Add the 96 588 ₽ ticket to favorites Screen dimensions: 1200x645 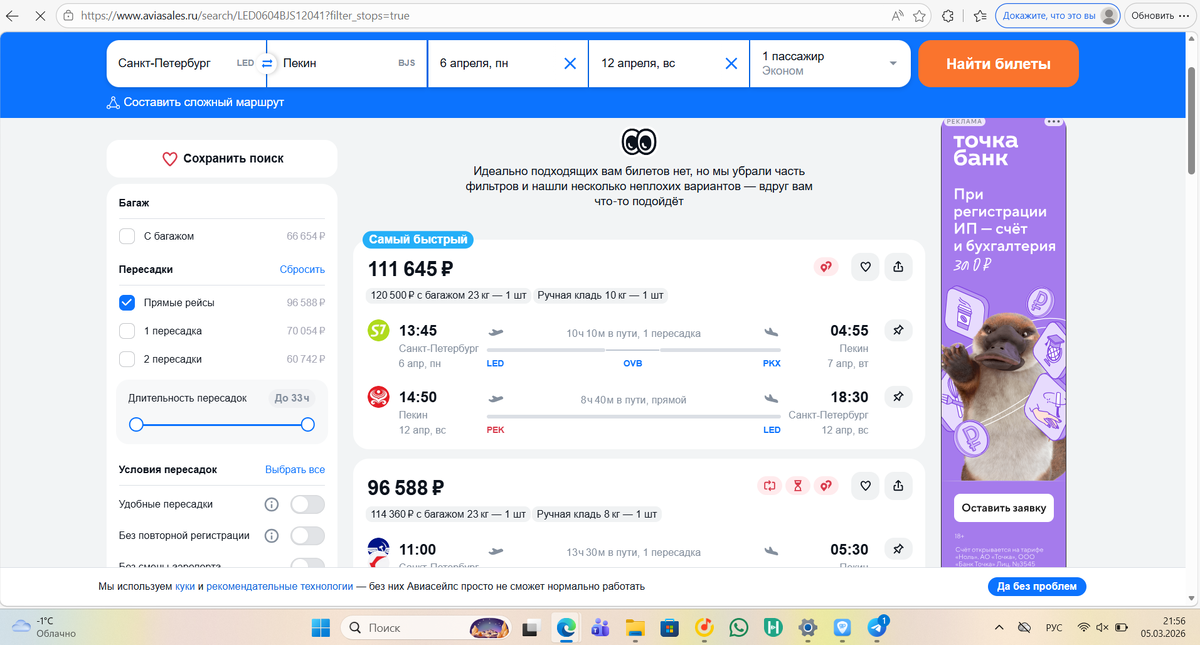[x=865, y=486]
